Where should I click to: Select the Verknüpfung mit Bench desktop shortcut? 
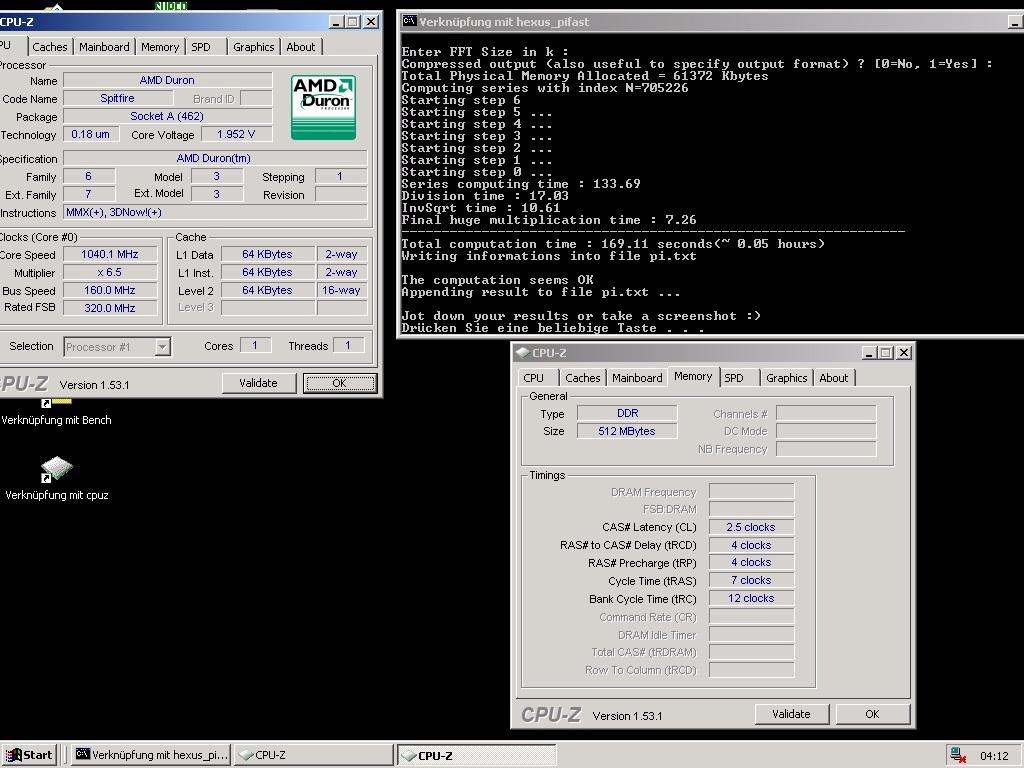pyautogui.click(x=56, y=420)
